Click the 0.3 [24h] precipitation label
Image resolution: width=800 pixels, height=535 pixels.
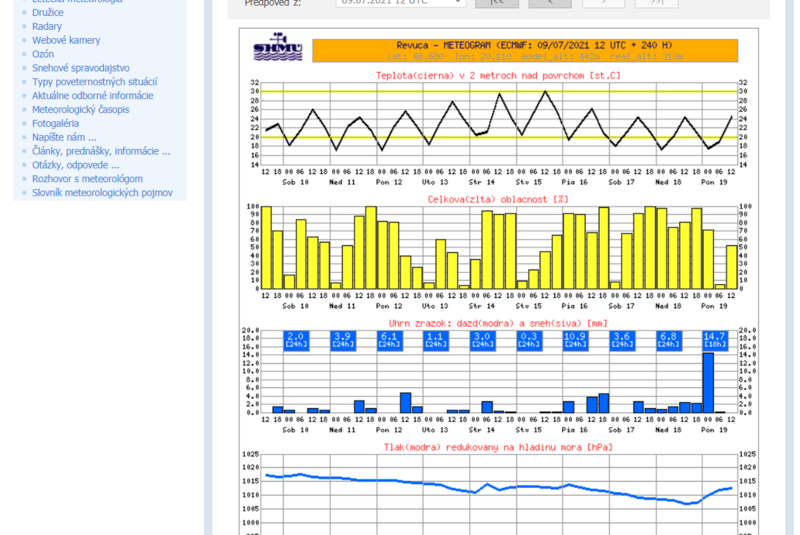pos(529,340)
